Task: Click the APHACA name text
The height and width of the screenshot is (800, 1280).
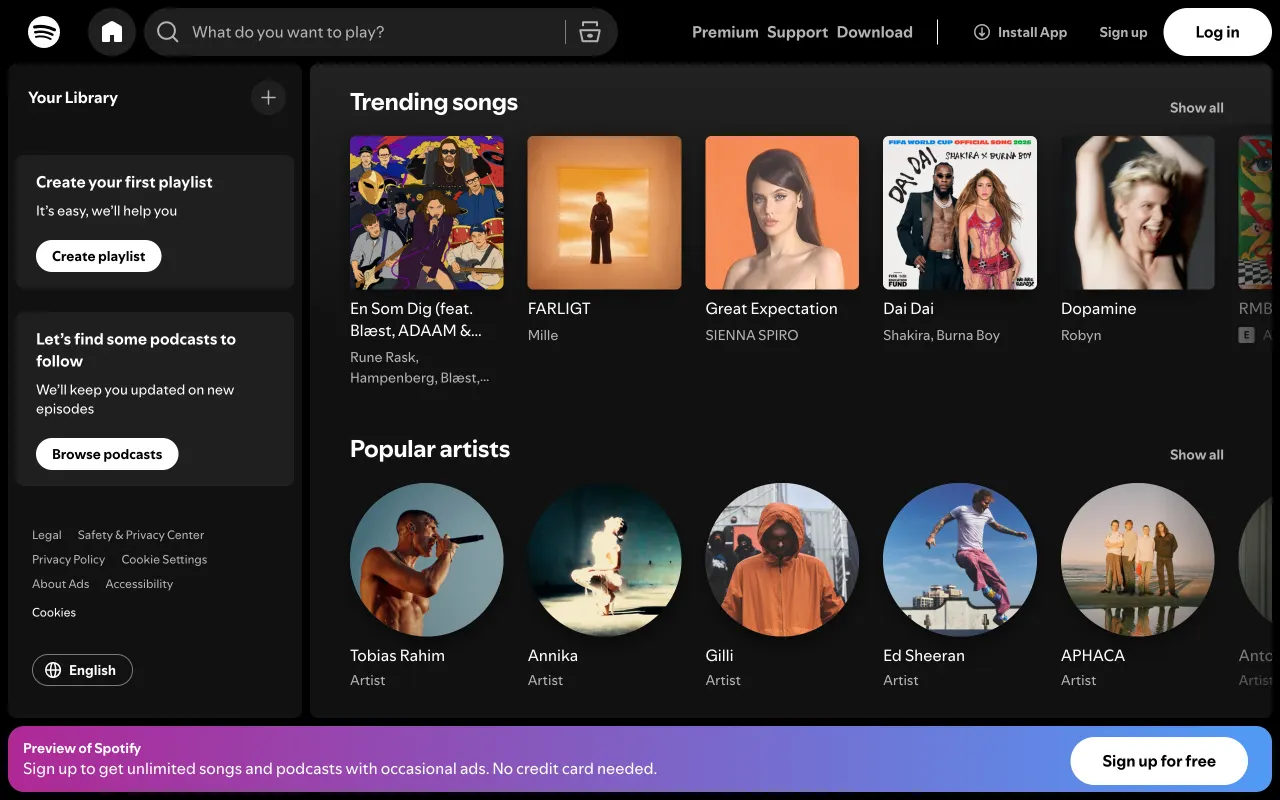Action: pos(1093,656)
